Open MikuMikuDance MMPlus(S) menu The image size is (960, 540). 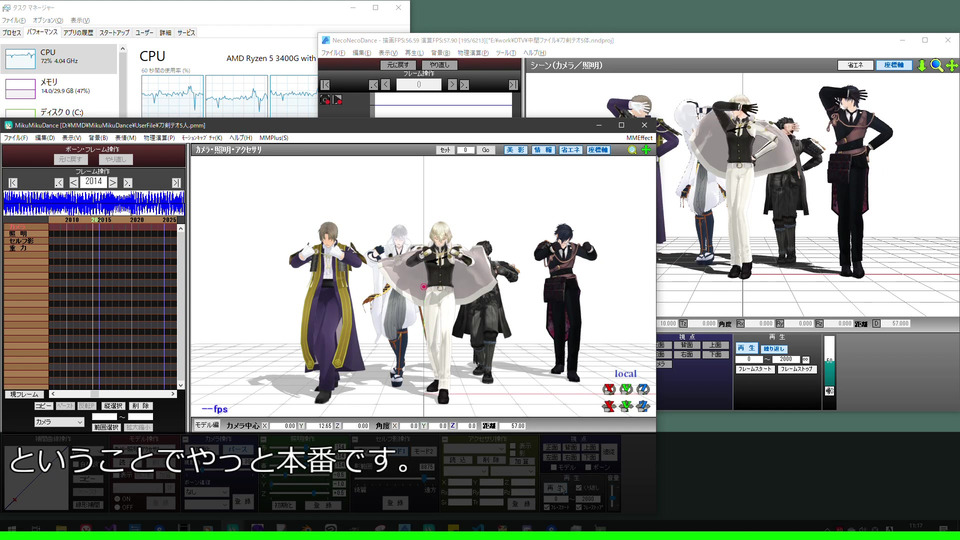click(x=274, y=138)
